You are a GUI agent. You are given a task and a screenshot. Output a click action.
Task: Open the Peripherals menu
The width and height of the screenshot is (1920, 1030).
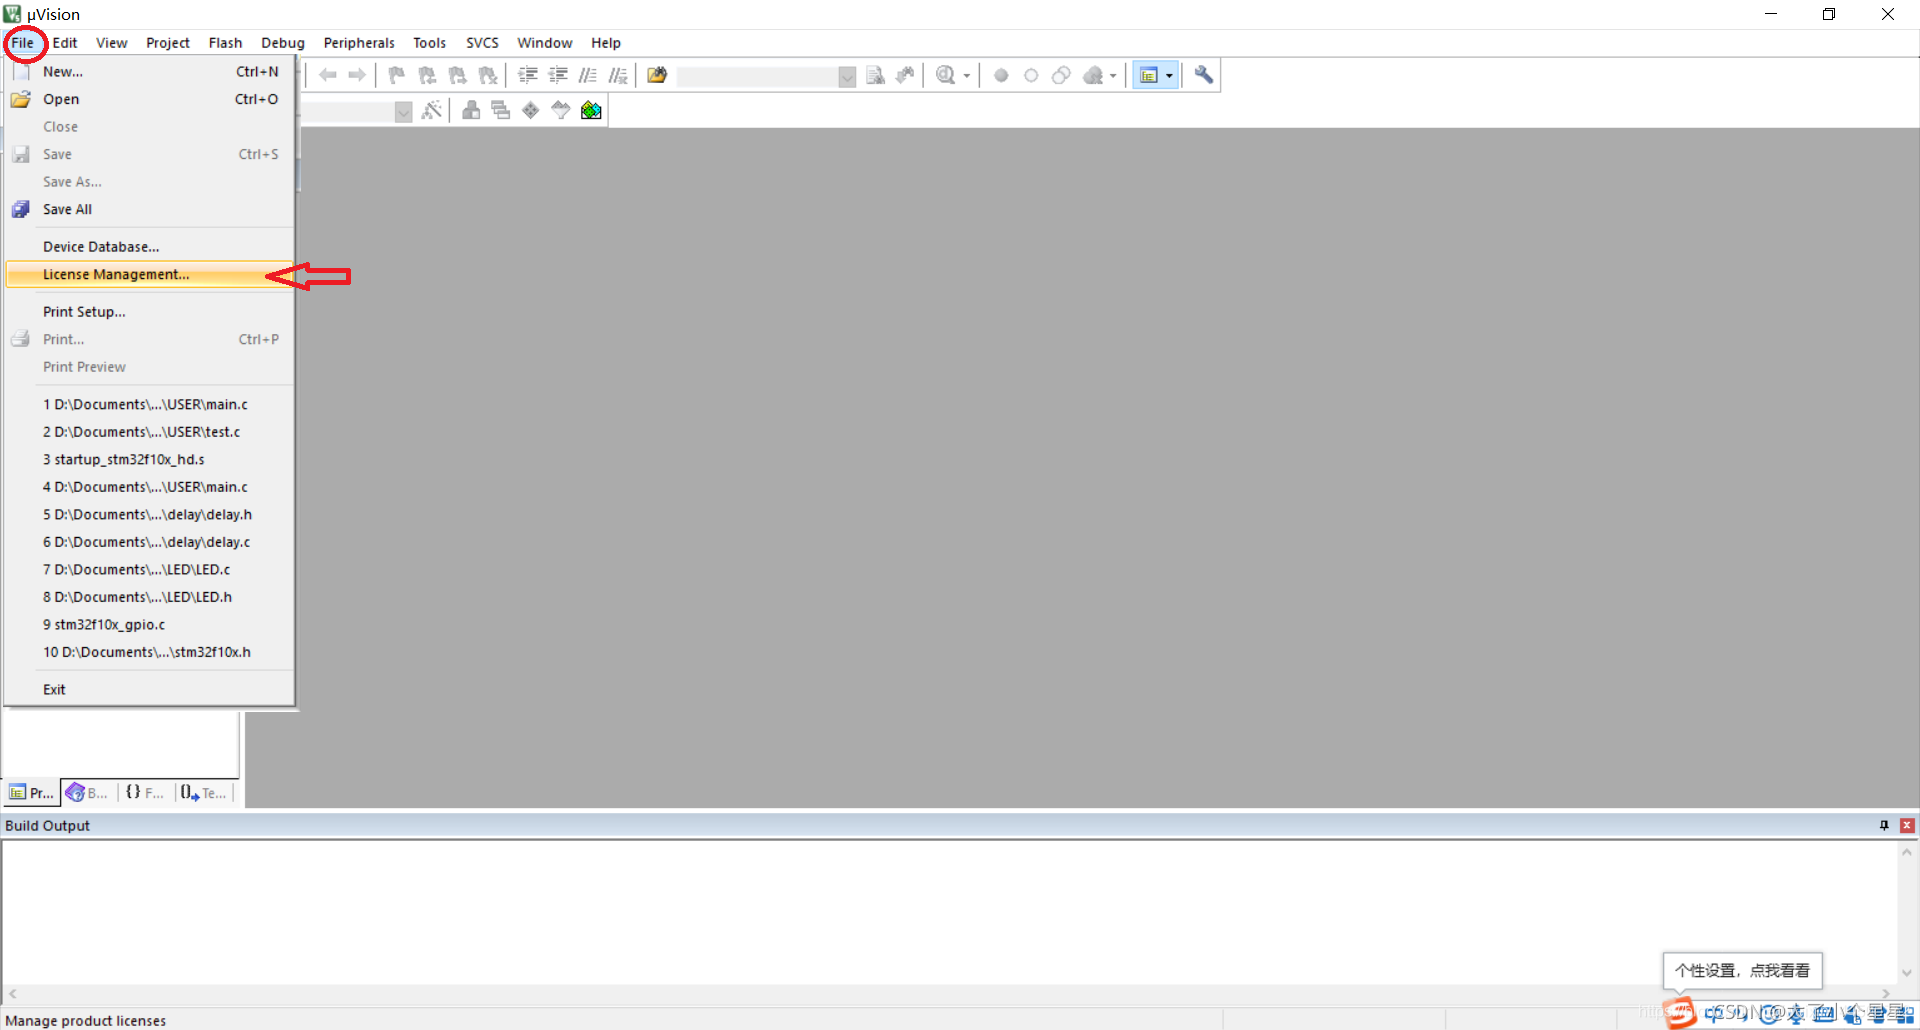pos(359,43)
